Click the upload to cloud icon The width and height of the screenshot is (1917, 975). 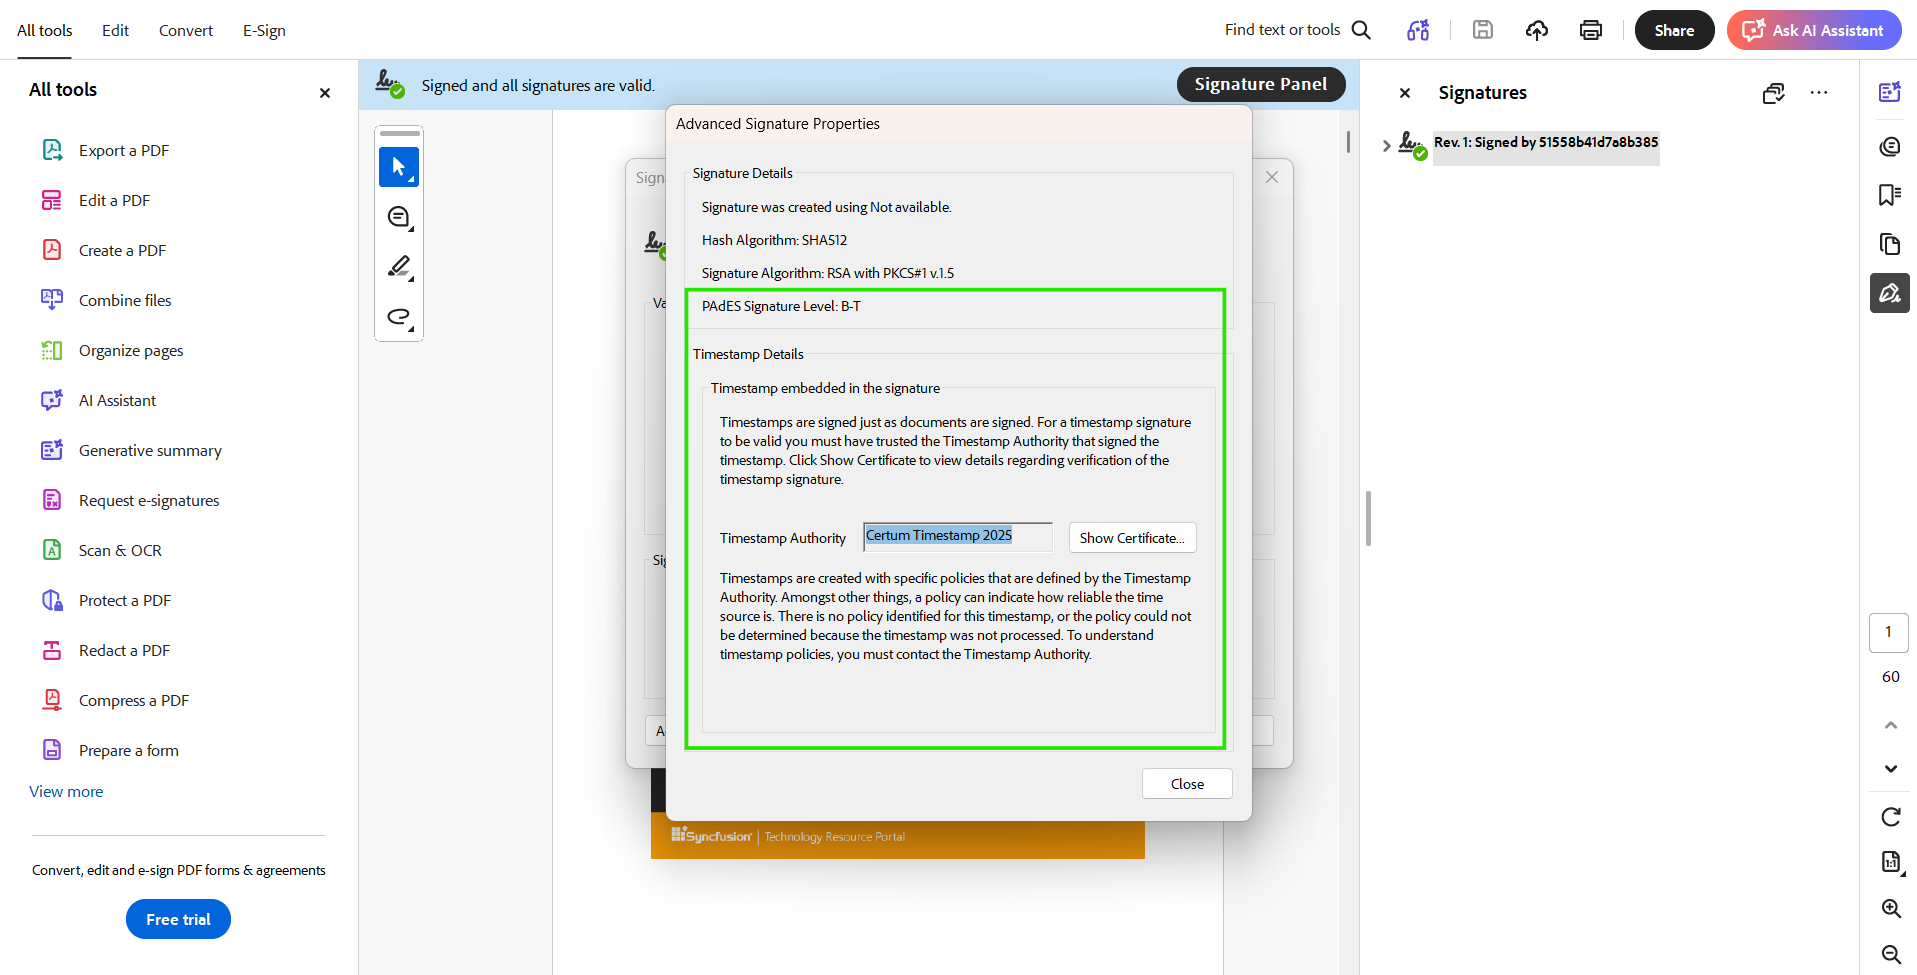click(1536, 30)
